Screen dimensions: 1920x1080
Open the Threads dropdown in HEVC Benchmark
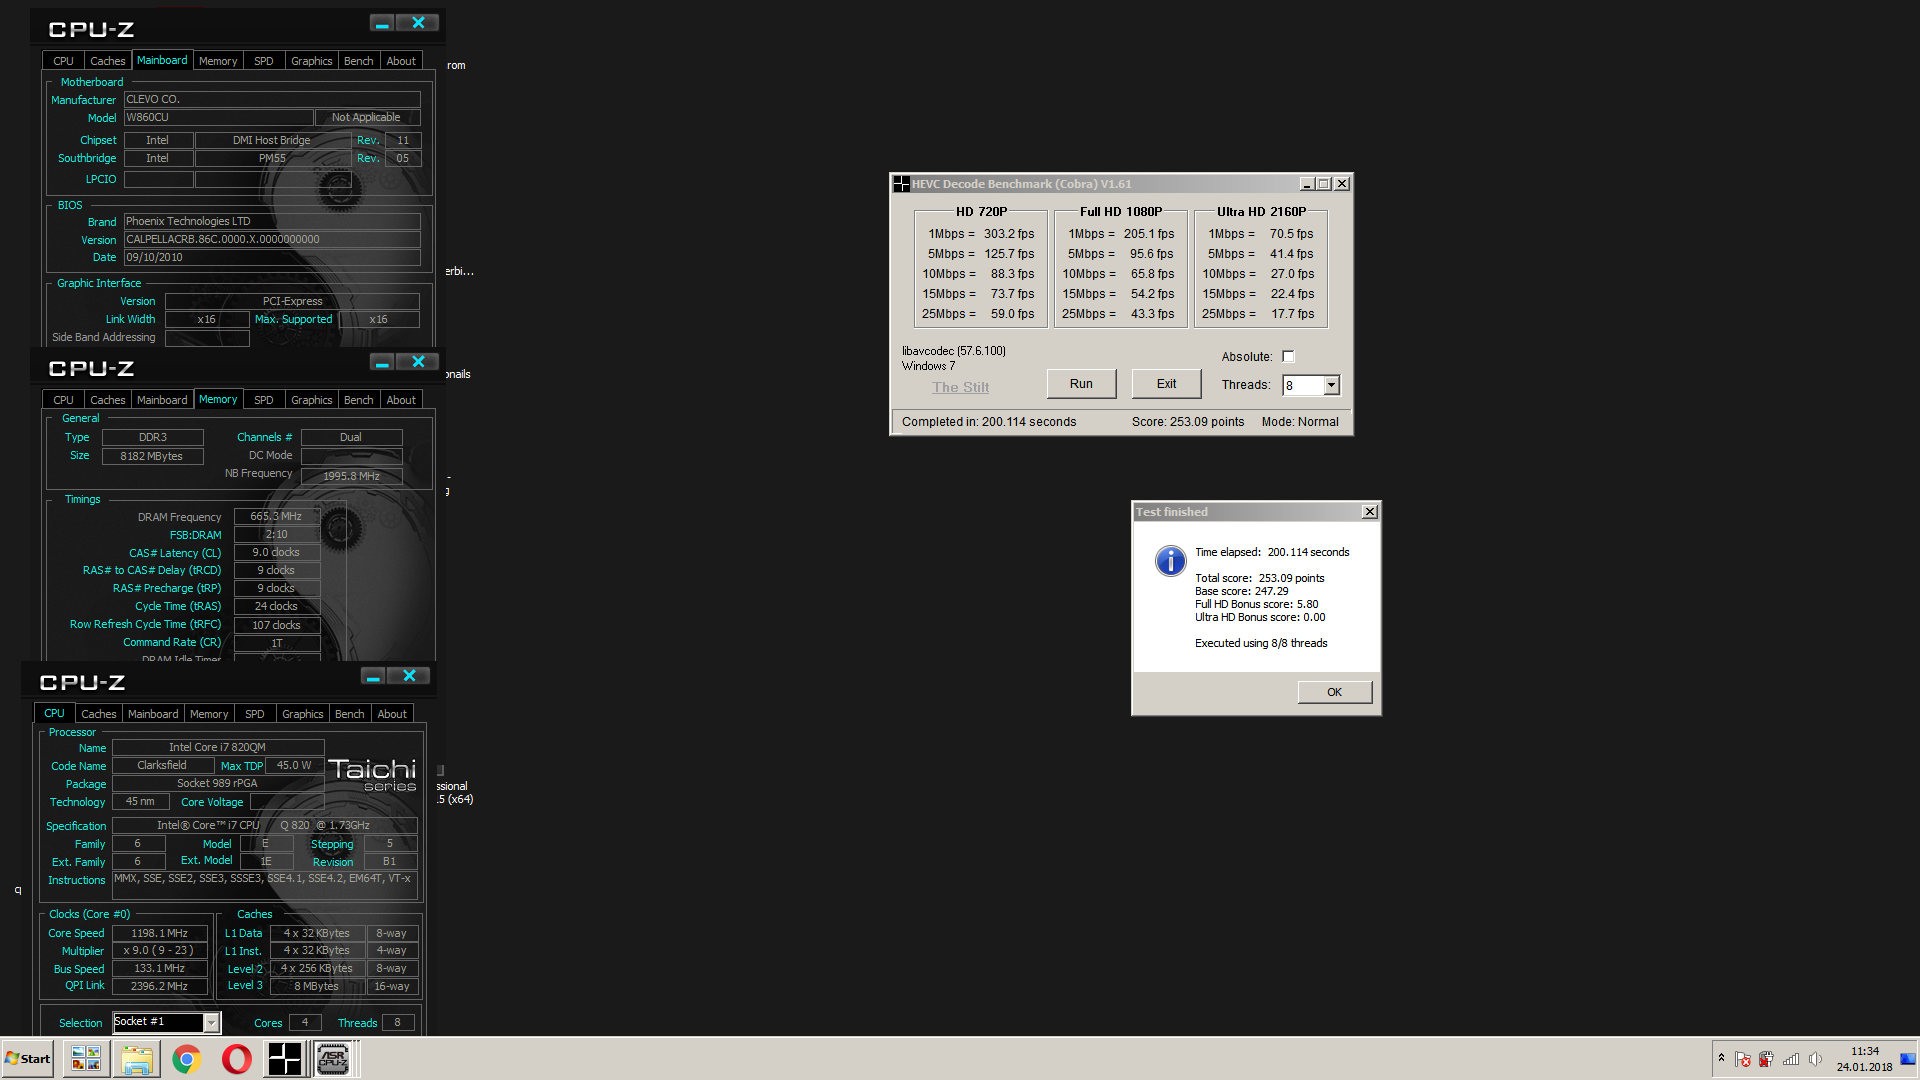tap(1331, 385)
